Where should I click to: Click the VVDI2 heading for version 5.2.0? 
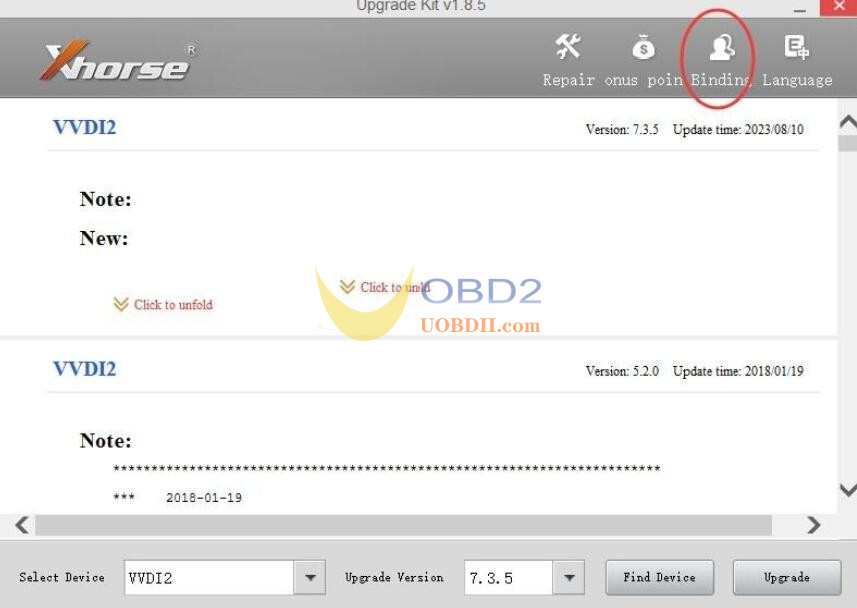85,369
